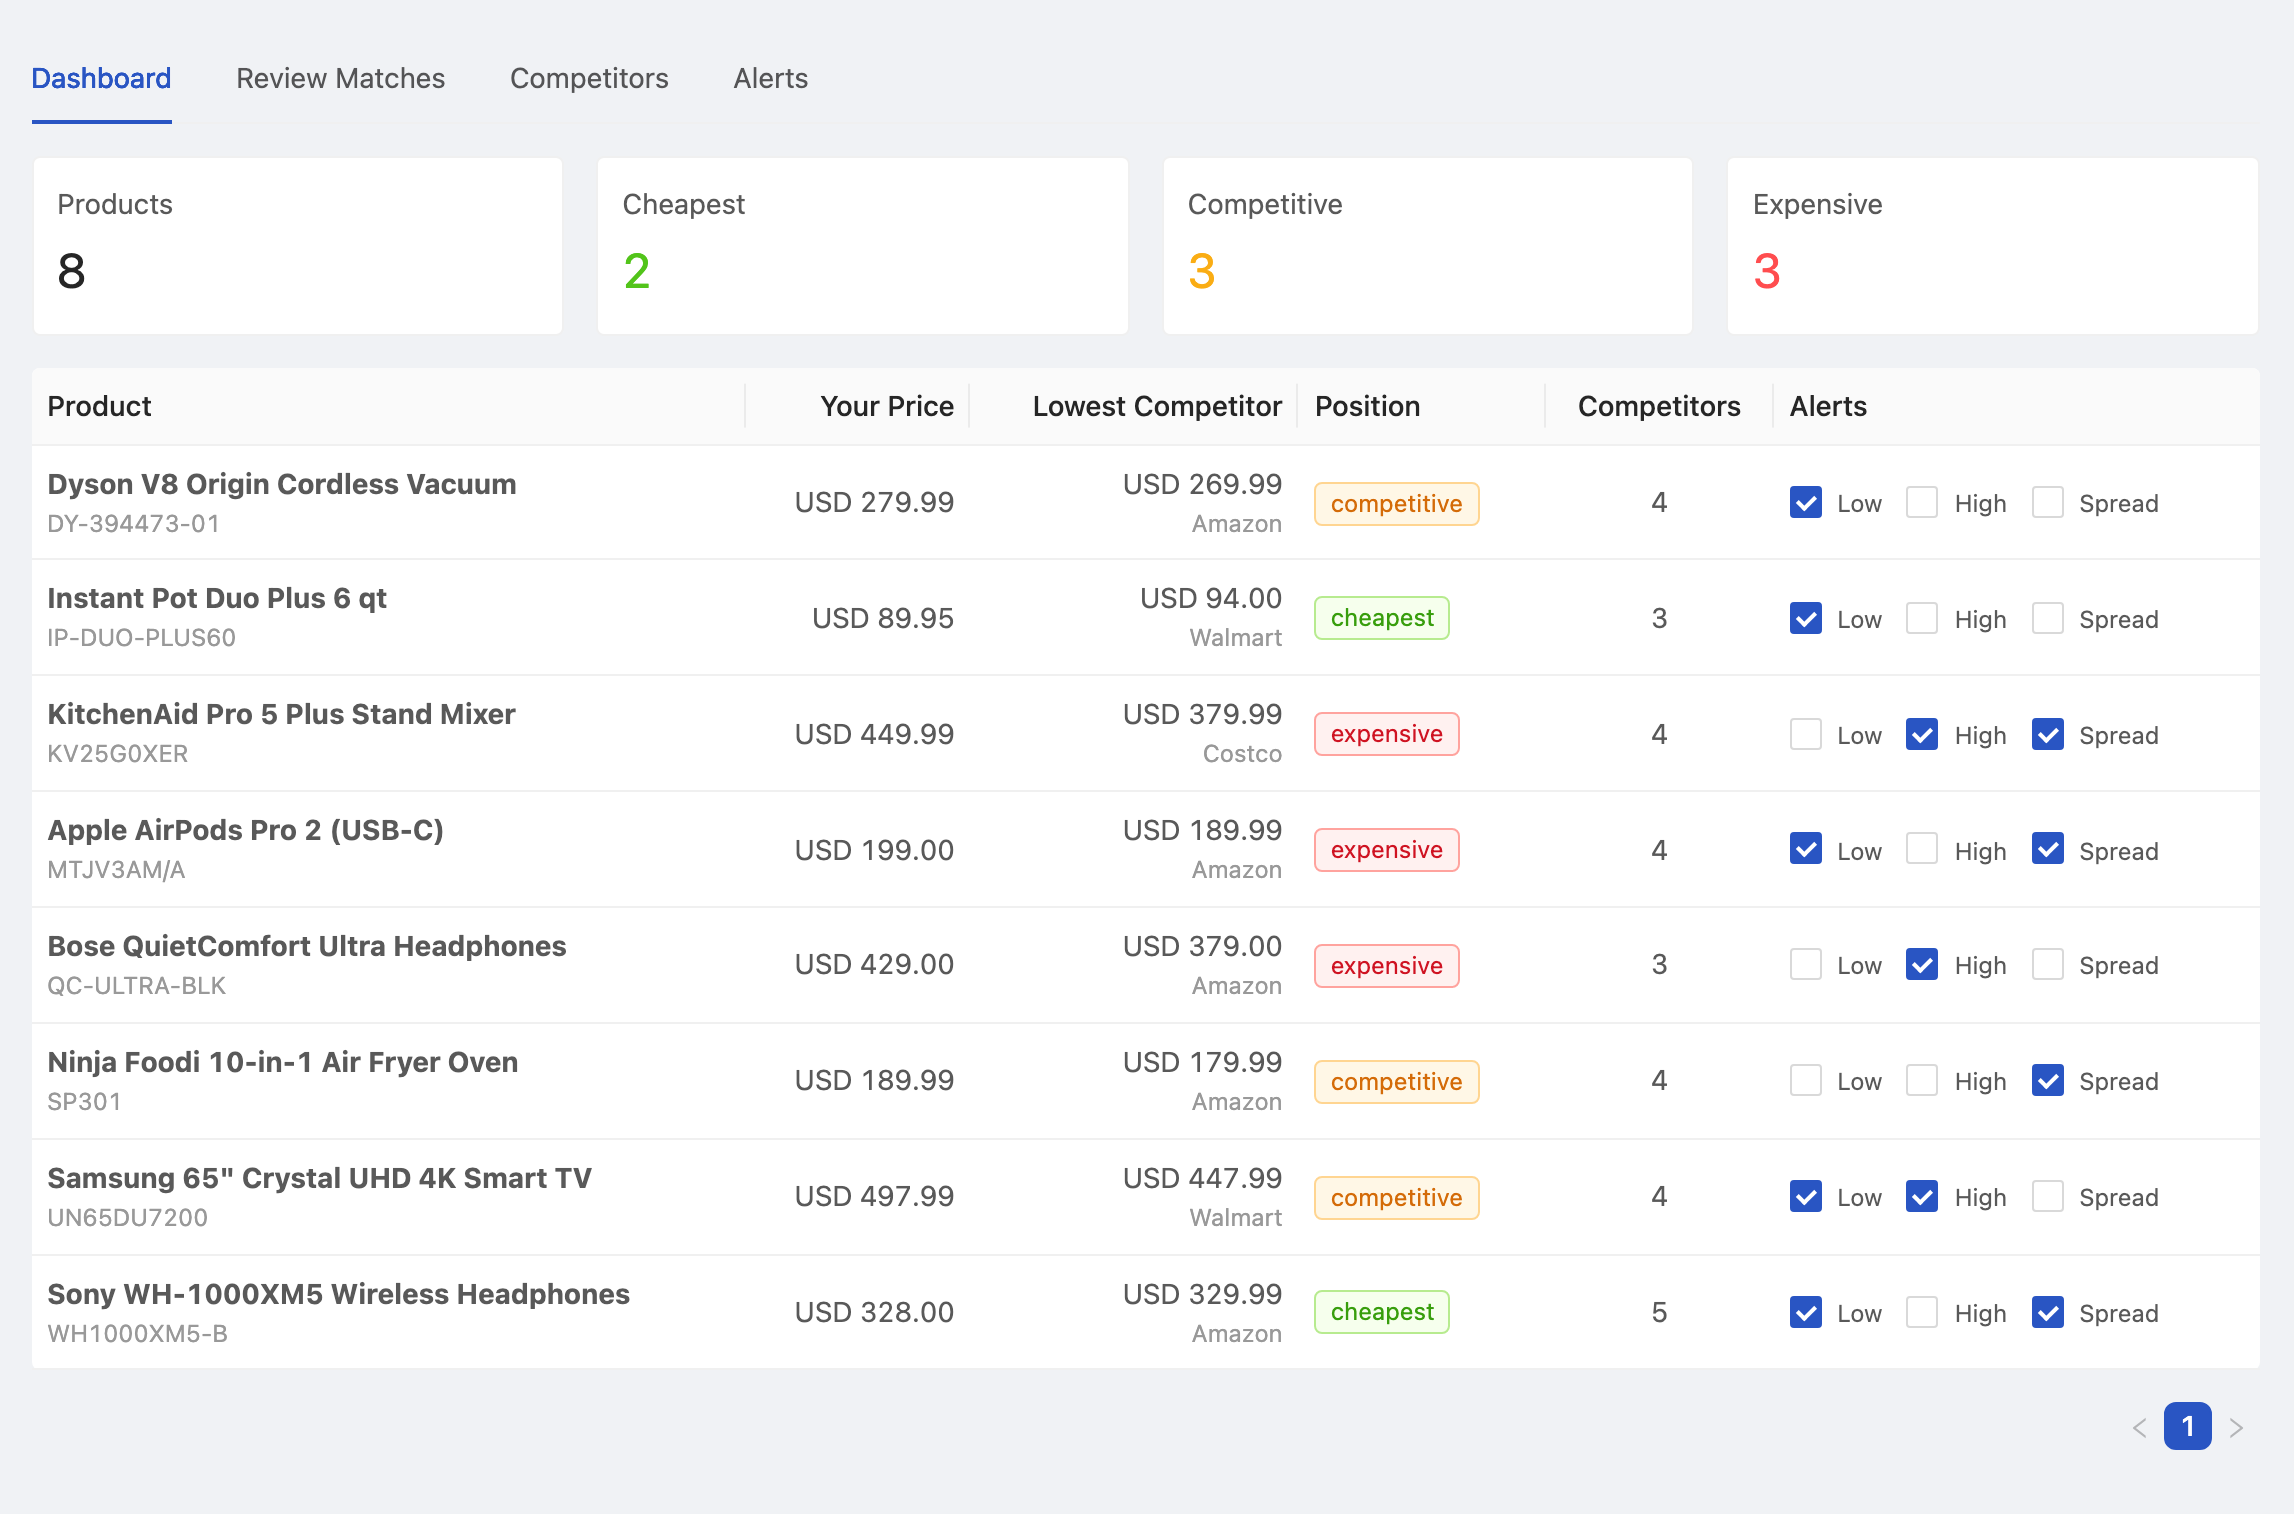Switch to the Review Matches tab

[x=340, y=78]
